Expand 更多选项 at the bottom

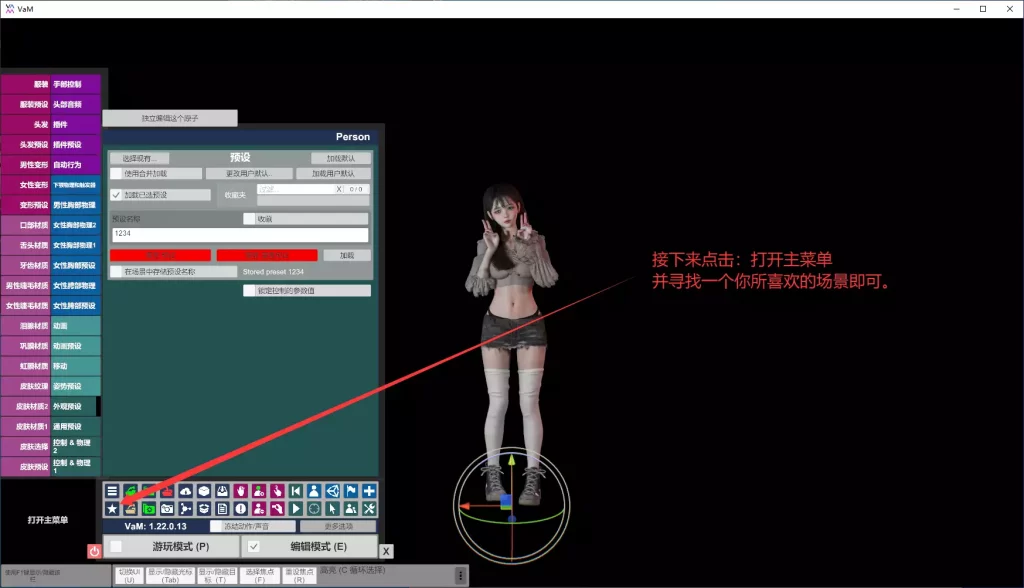(339, 525)
